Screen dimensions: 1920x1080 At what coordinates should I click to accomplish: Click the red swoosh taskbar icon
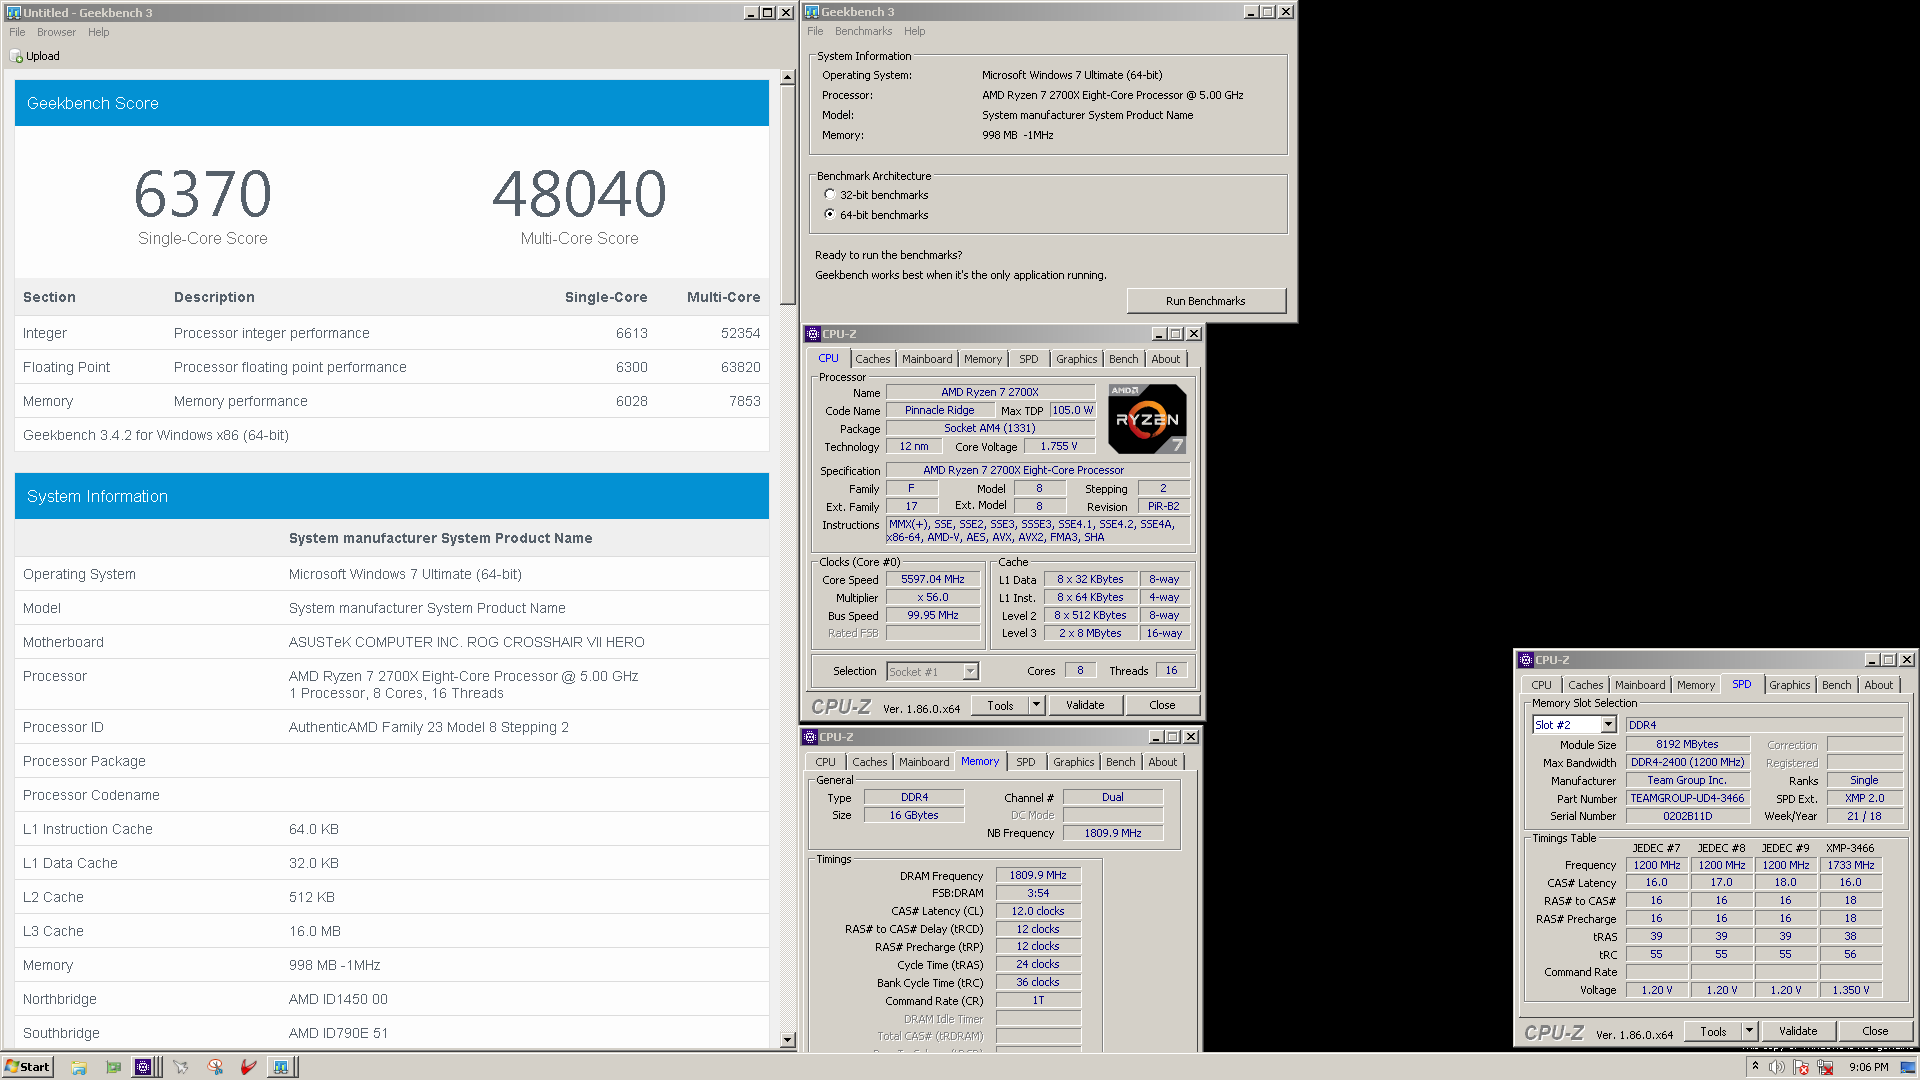coord(248,1067)
